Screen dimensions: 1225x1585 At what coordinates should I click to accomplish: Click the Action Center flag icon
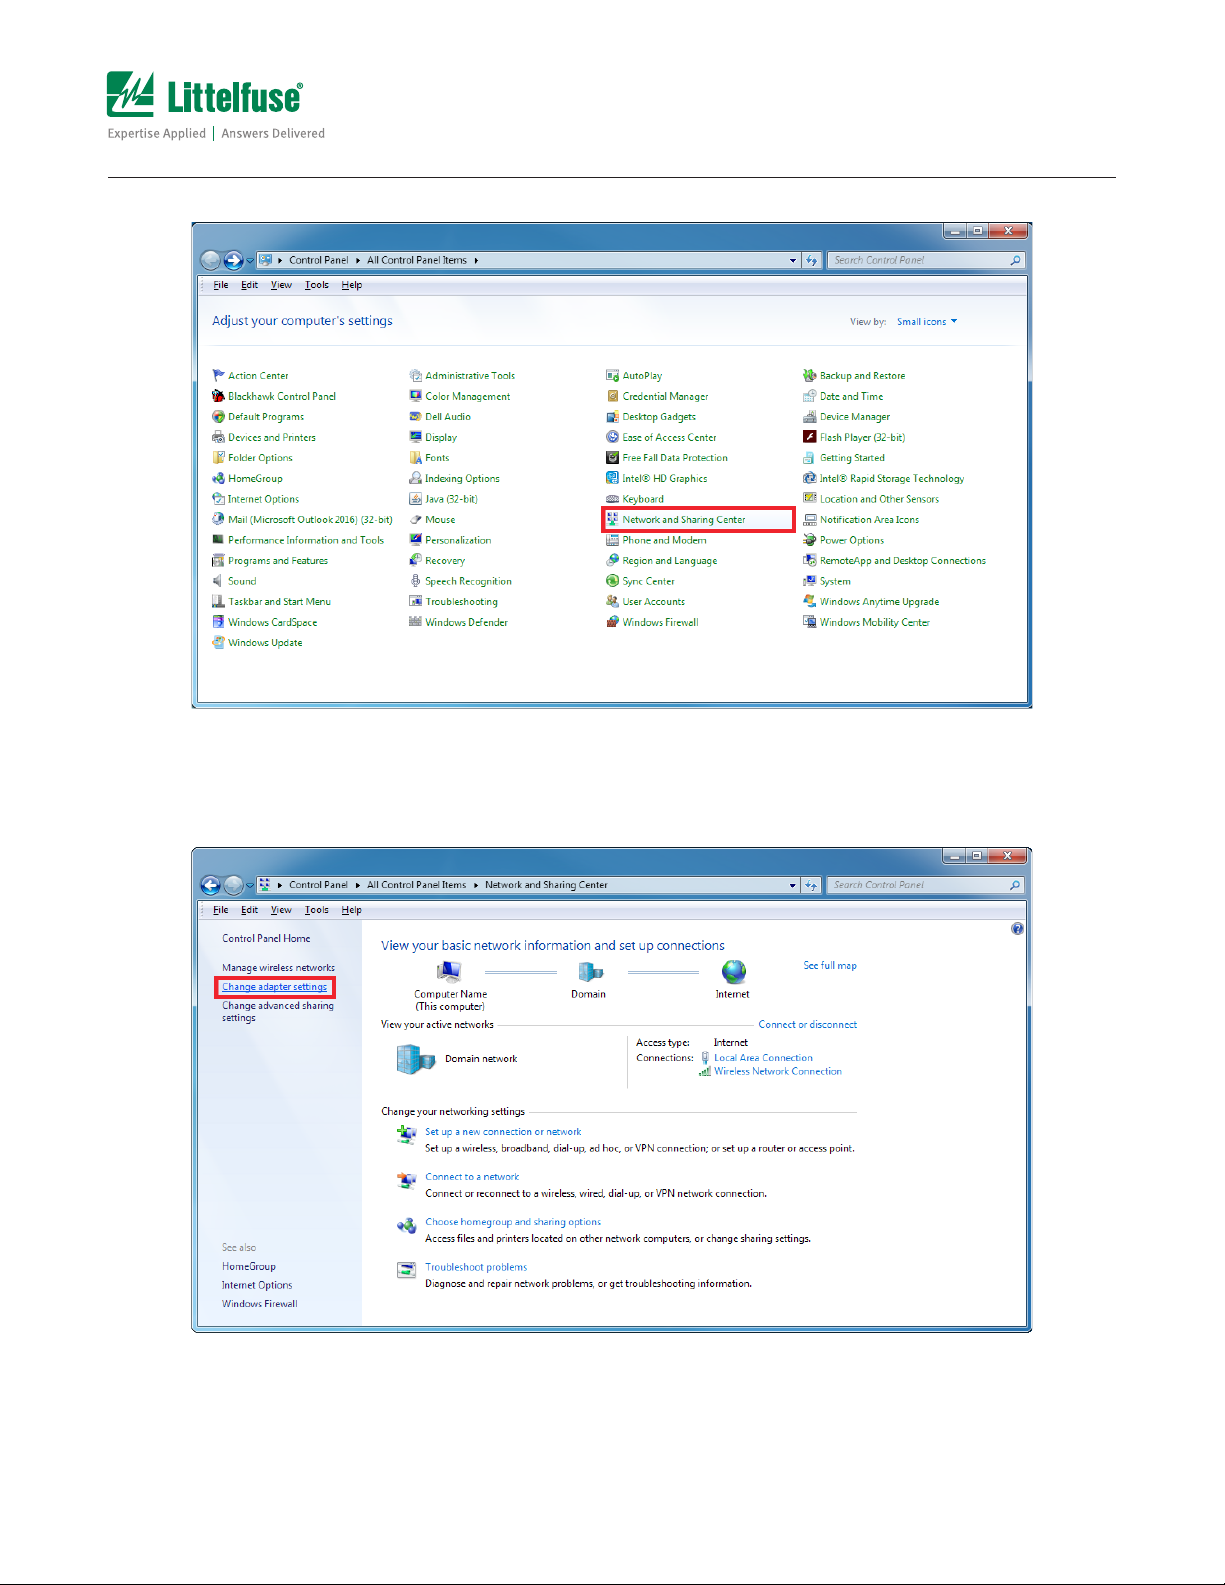[218, 376]
